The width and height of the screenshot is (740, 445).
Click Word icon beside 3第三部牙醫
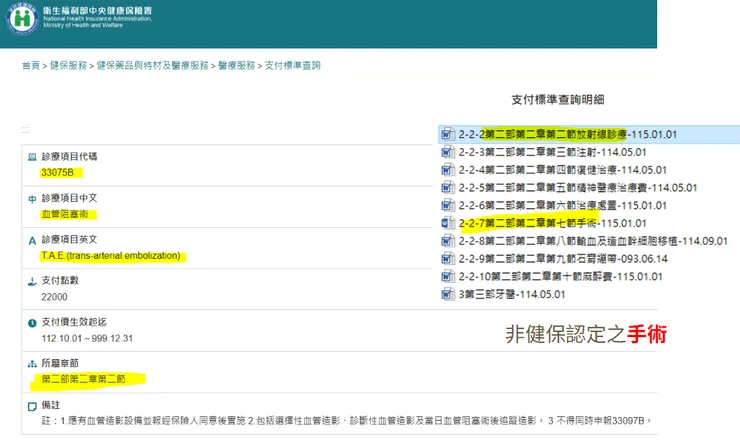[447, 294]
